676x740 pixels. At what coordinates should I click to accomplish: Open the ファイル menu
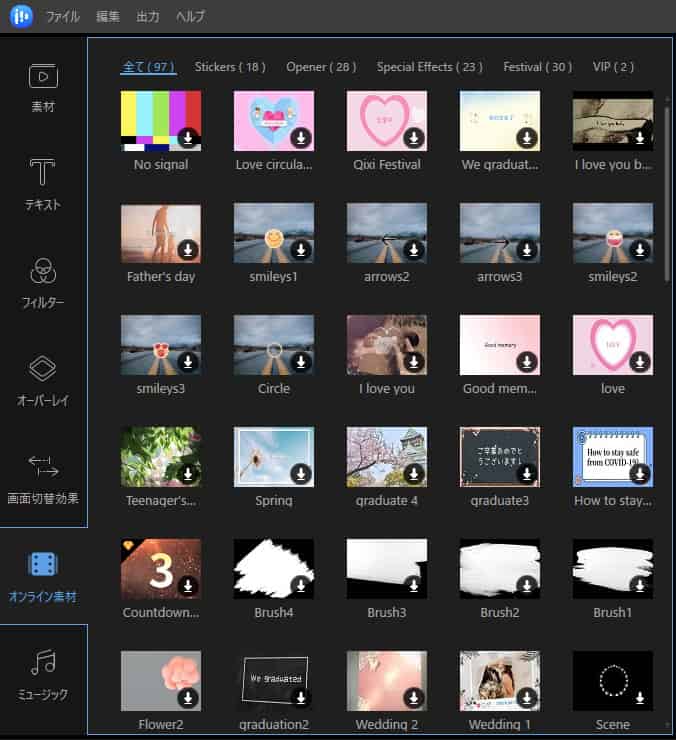click(x=63, y=17)
